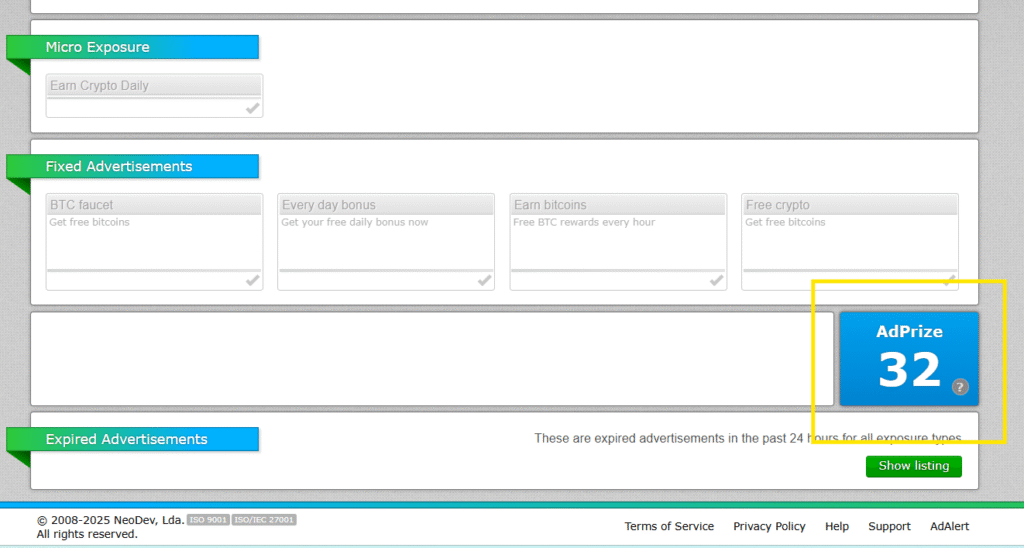1024x548 pixels.
Task: Open the Privacy Policy link
Action: [769, 526]
